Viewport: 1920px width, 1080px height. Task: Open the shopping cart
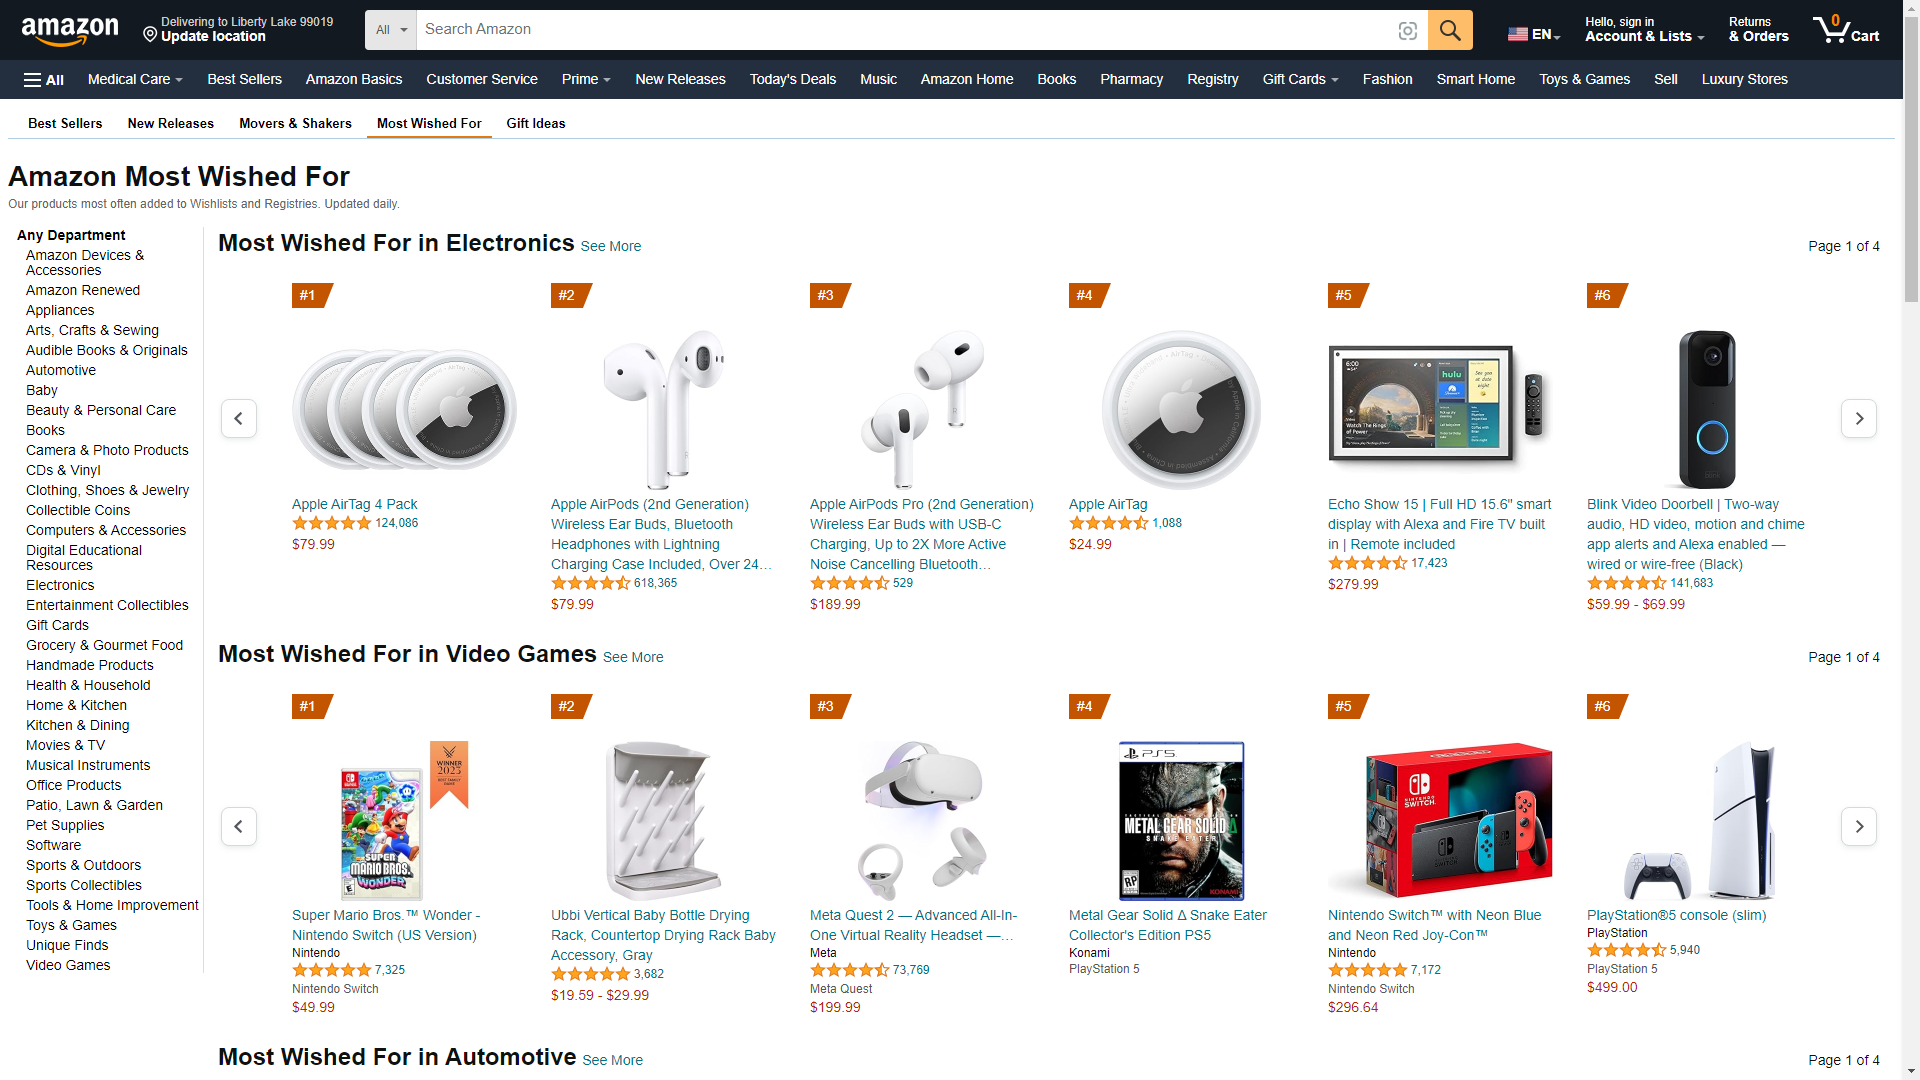pyautogui.click(x=1846, y=29)
